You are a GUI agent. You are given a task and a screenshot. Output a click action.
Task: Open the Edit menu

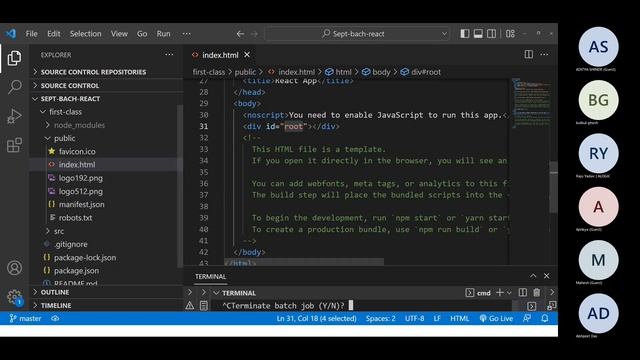pos(53,34)
